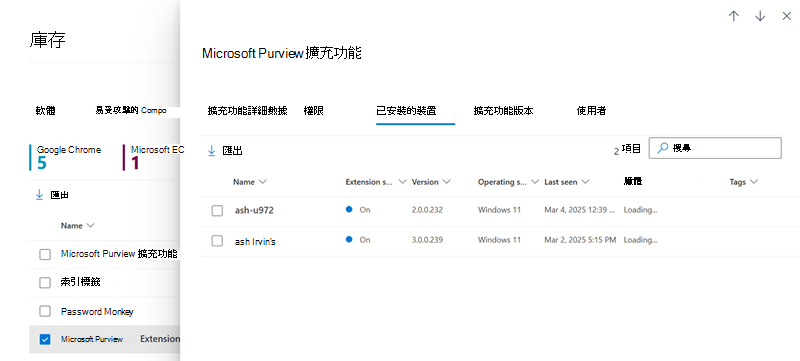Go to previous item with up arrow
Viewport: 800px width, 361px height.
coord(734,16)
